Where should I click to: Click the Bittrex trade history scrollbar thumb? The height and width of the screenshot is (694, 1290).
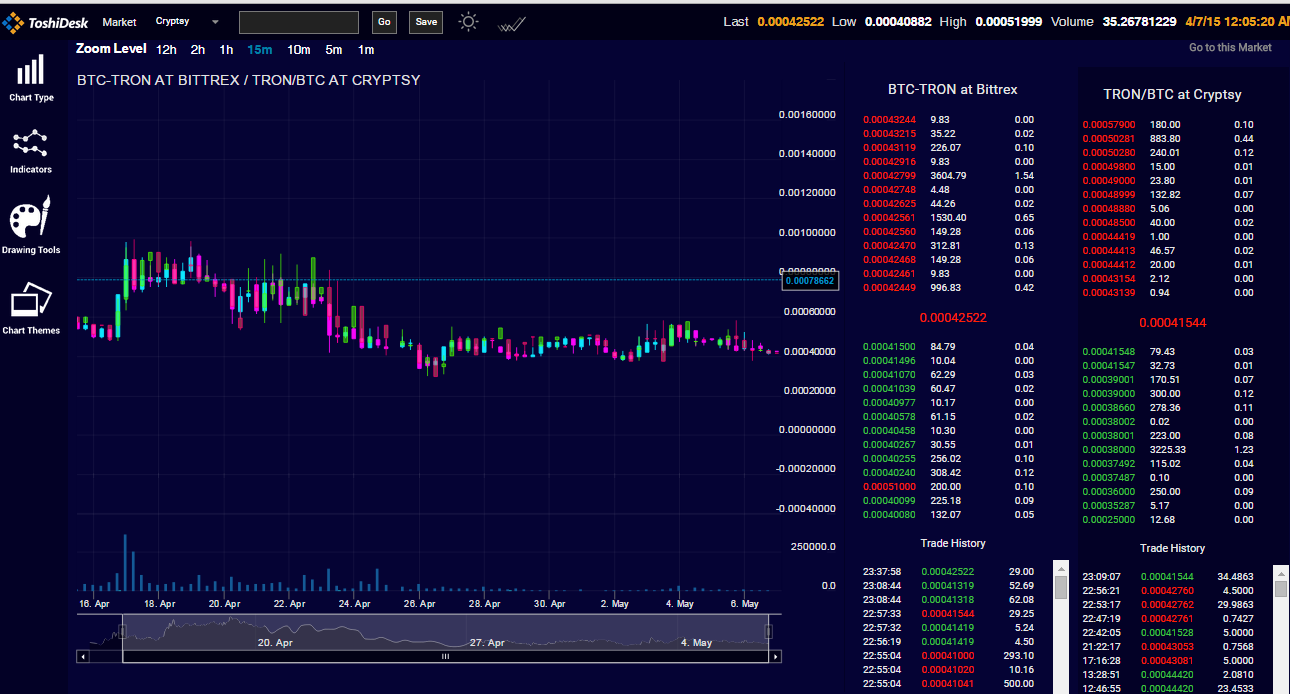point(1061,587)
